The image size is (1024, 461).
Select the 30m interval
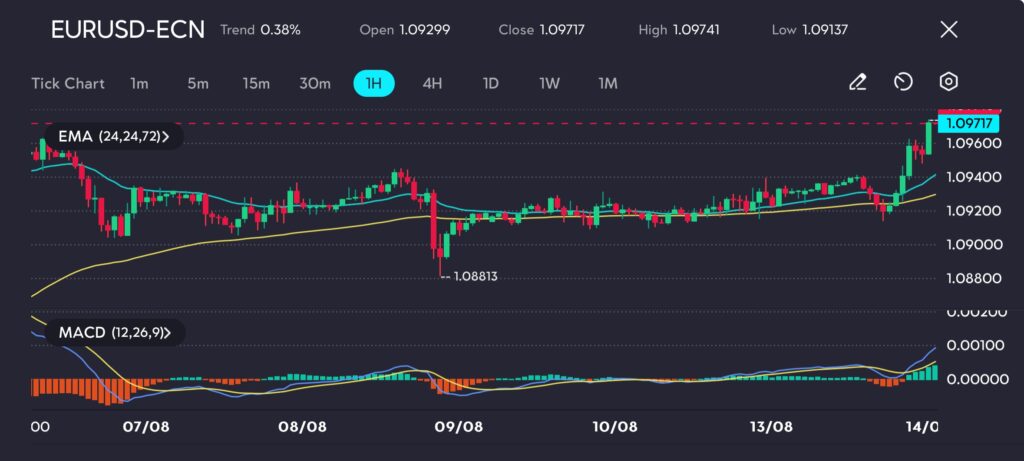[315, 83]
